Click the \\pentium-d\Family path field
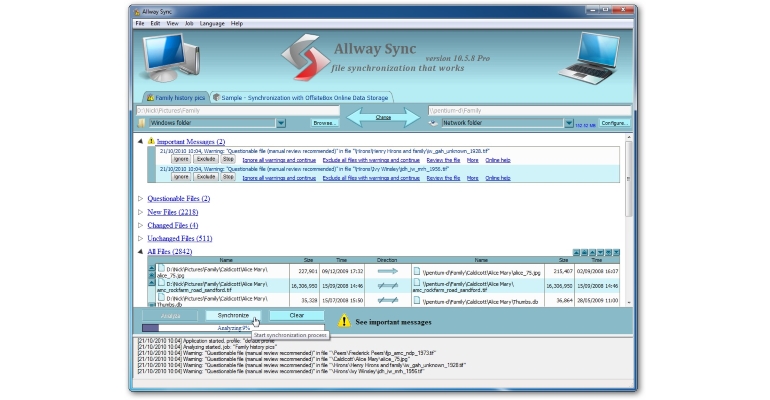The height and width of the screenshot is (400, 770). click(x=529, y=111)
